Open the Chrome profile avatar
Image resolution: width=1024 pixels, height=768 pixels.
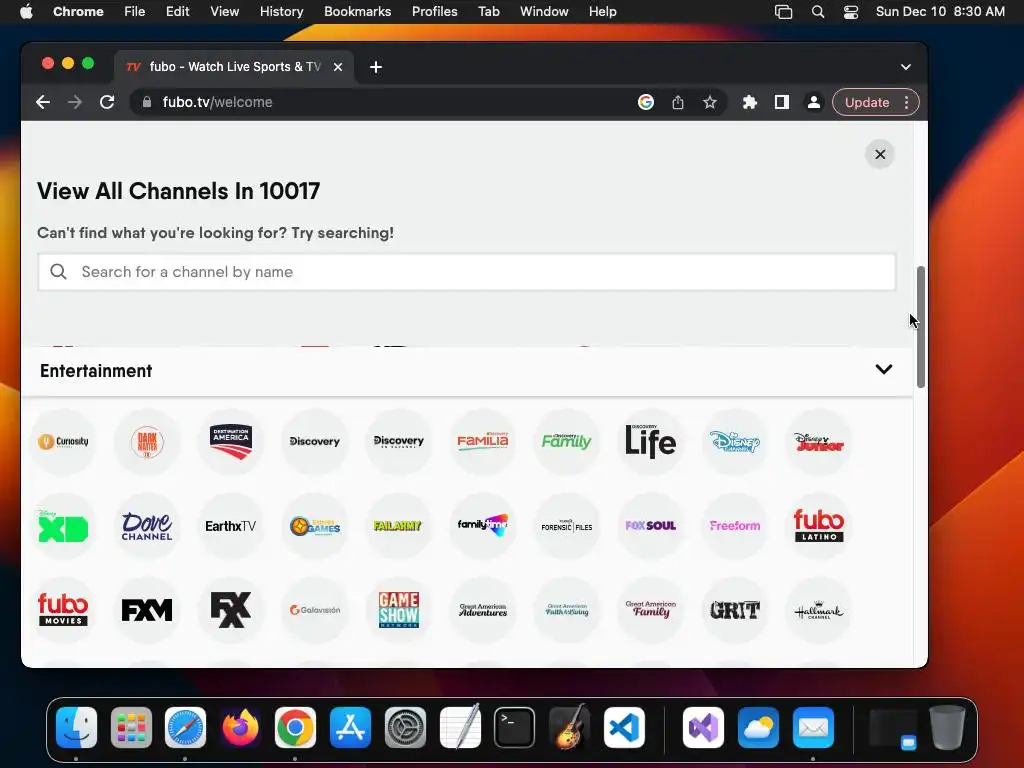[x=814, y=103]
